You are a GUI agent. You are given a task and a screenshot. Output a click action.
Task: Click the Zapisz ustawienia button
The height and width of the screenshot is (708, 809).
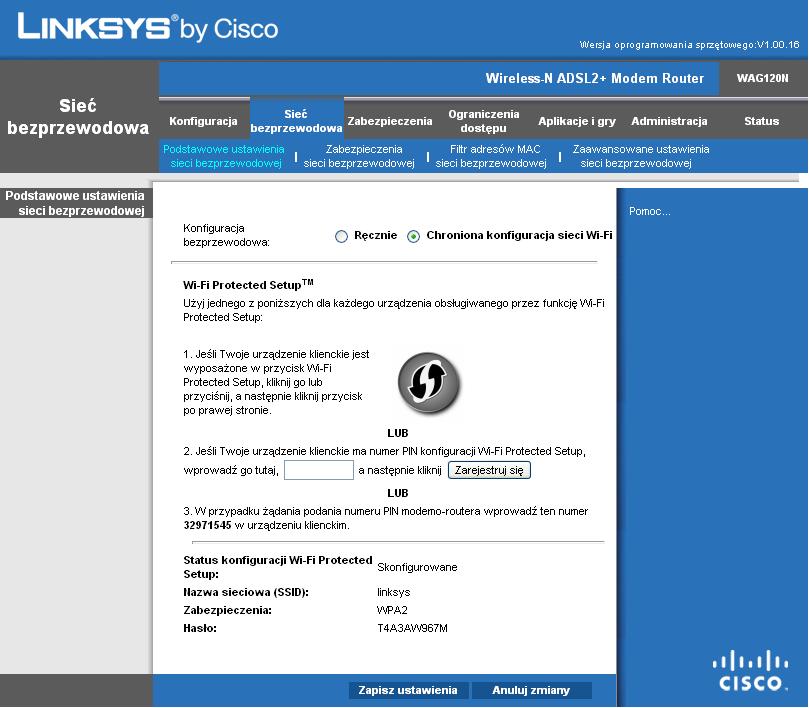(408, 690)
